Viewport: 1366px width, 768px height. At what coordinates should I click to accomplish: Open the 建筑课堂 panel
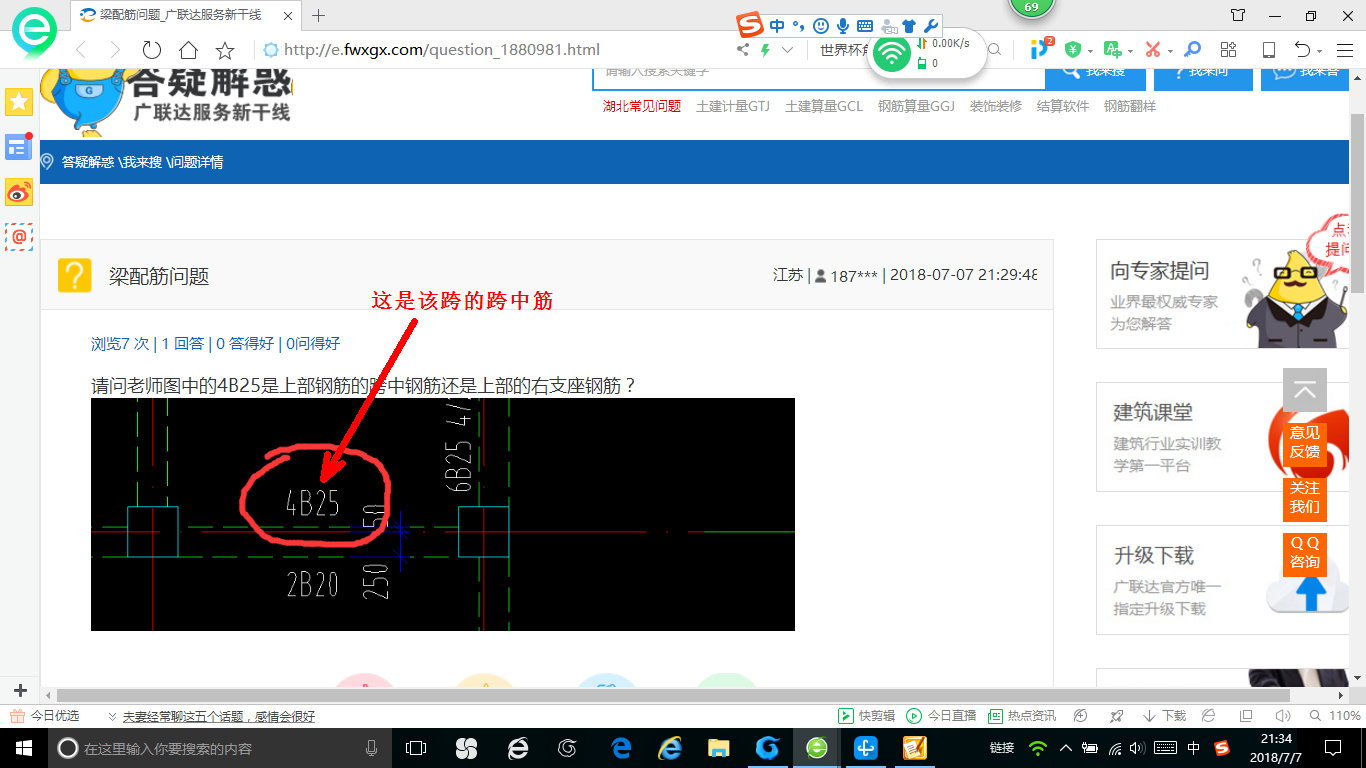(x=1222, y=437)
